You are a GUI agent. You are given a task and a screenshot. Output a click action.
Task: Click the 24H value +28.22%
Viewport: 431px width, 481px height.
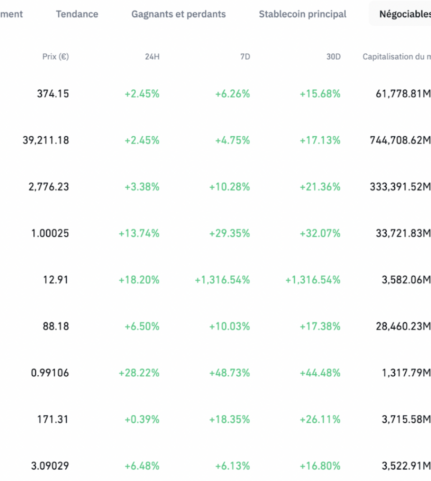(139, 373)
